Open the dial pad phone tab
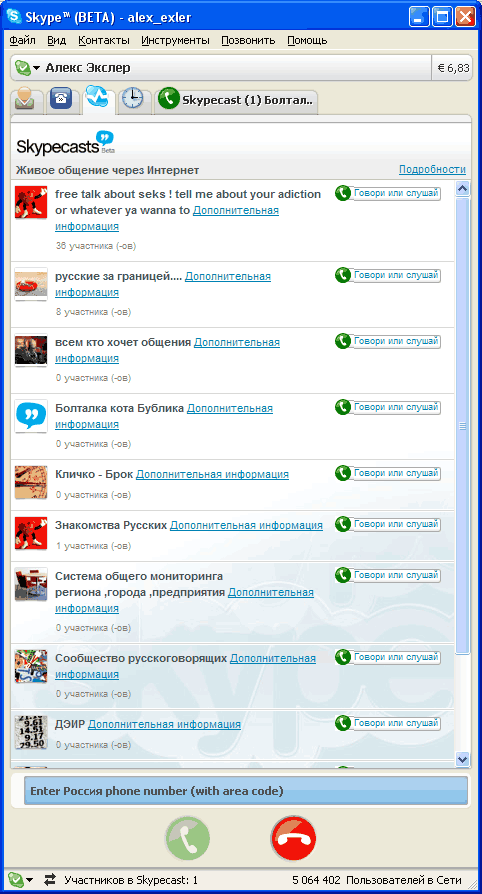Viewport: 482px width, 894px height. point(61,100)
